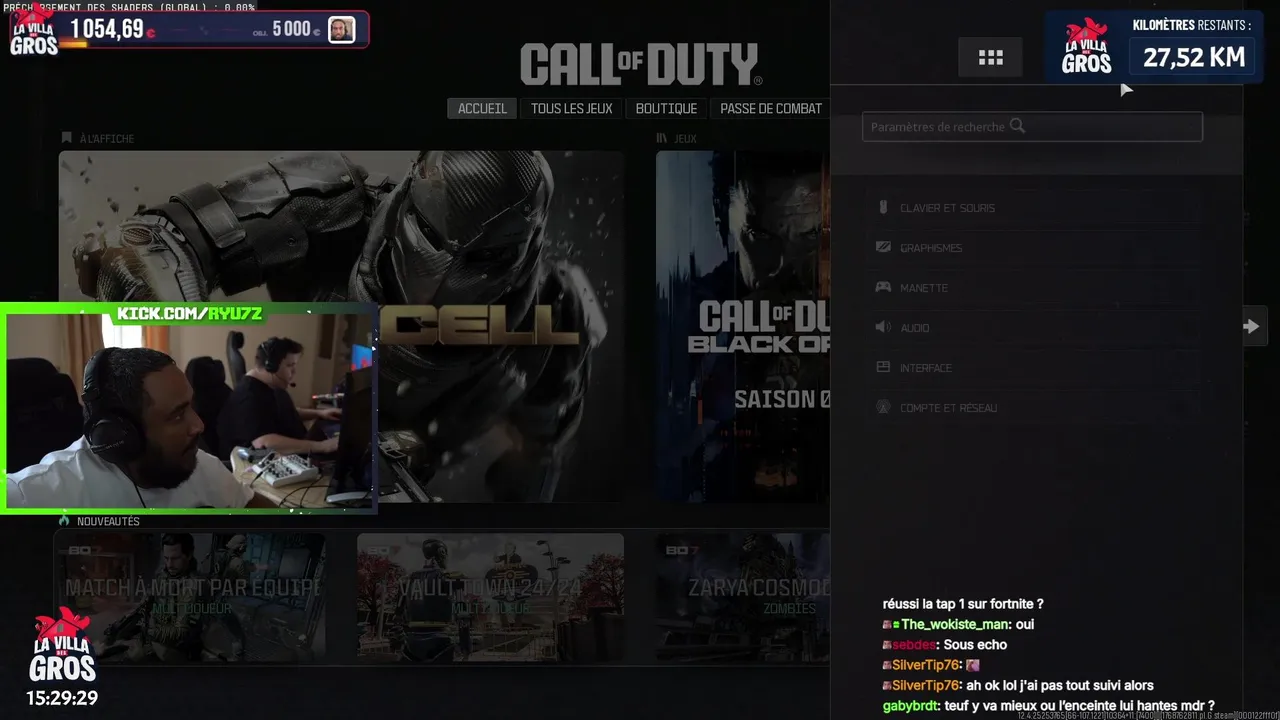Click the Compte et Réseau icon
The image size is (1280, 720).
click(x=883, y=407)
